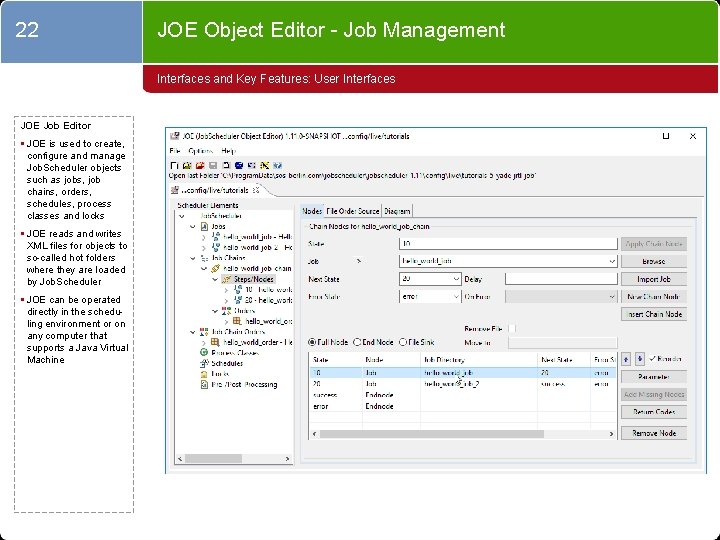Click the new document toolbar icon
Image resolution: width=720 pixels, height=540 pixels.
174,165
